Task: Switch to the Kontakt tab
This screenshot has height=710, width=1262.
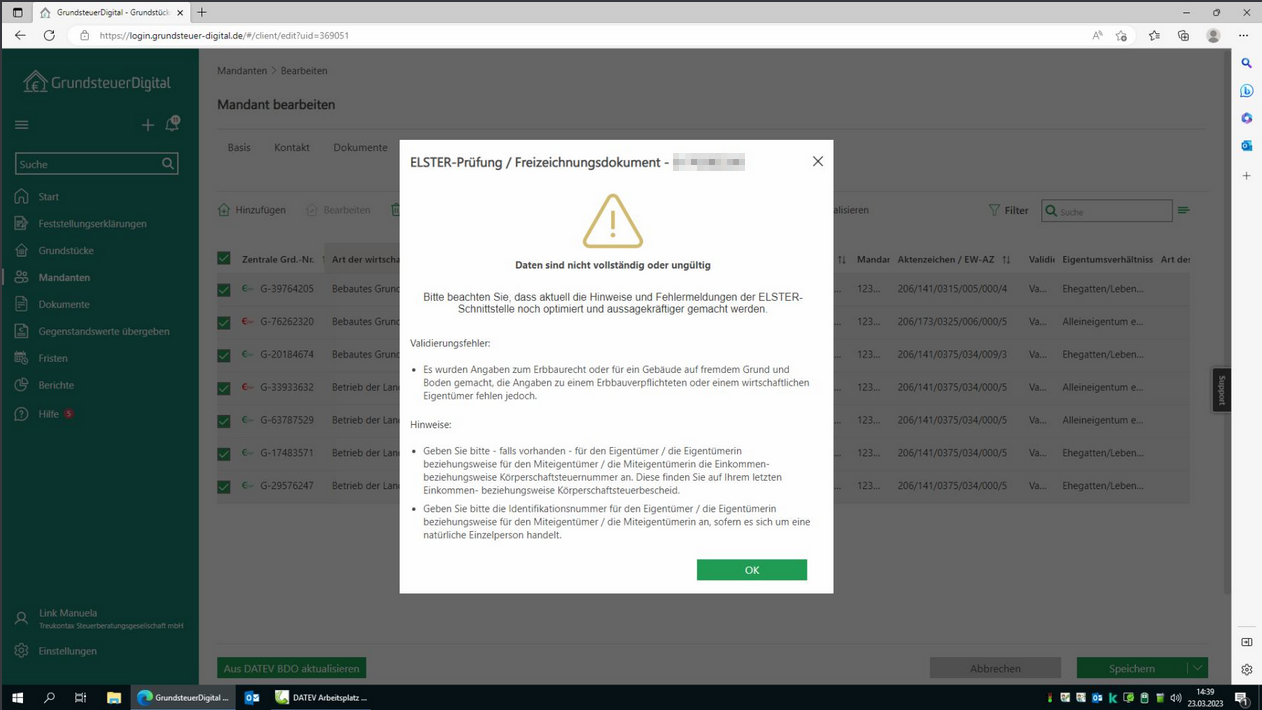Action: [292, 148]
